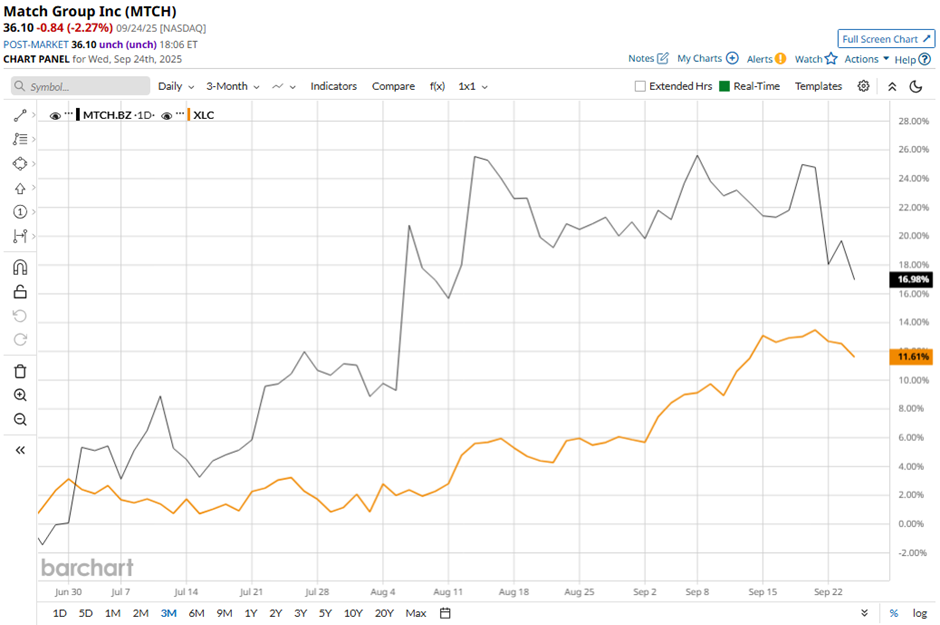
Task: Select the 3M time range button
Action: (168, 613)
